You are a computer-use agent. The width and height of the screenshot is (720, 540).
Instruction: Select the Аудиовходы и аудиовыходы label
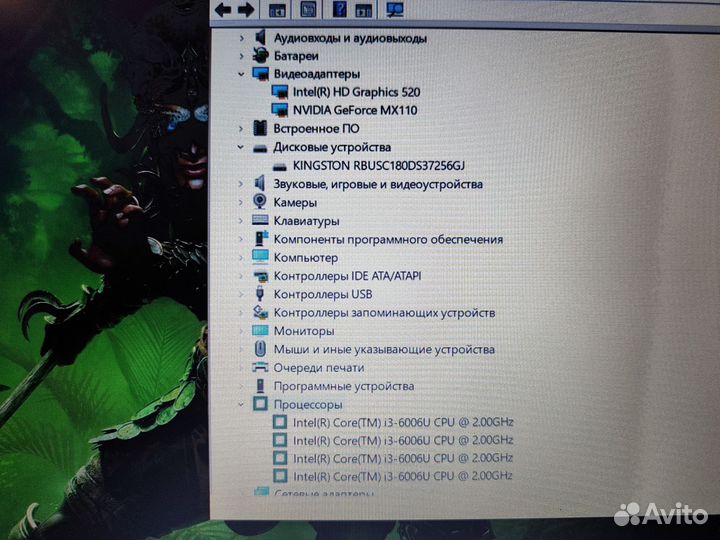[350, 38]
